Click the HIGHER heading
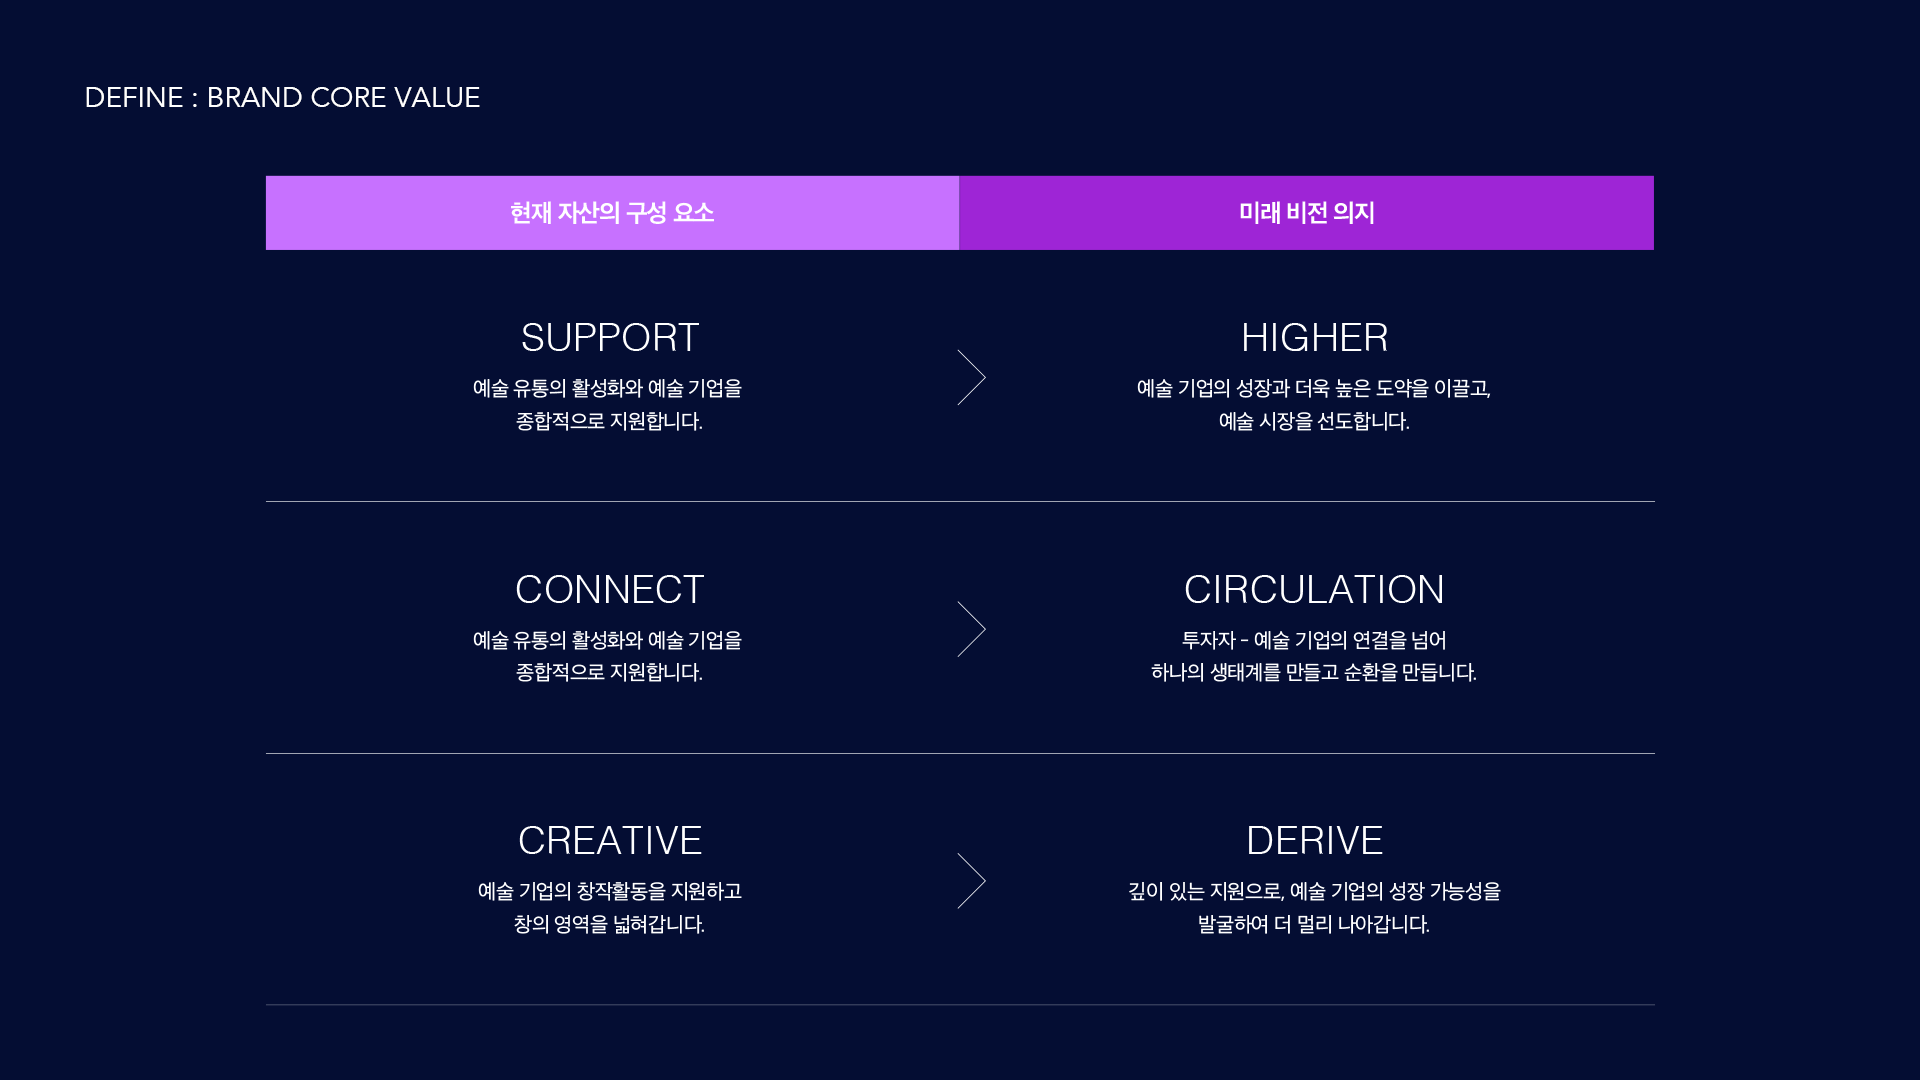This screenshot has width=1920, height=1080. pos(1314,338)
